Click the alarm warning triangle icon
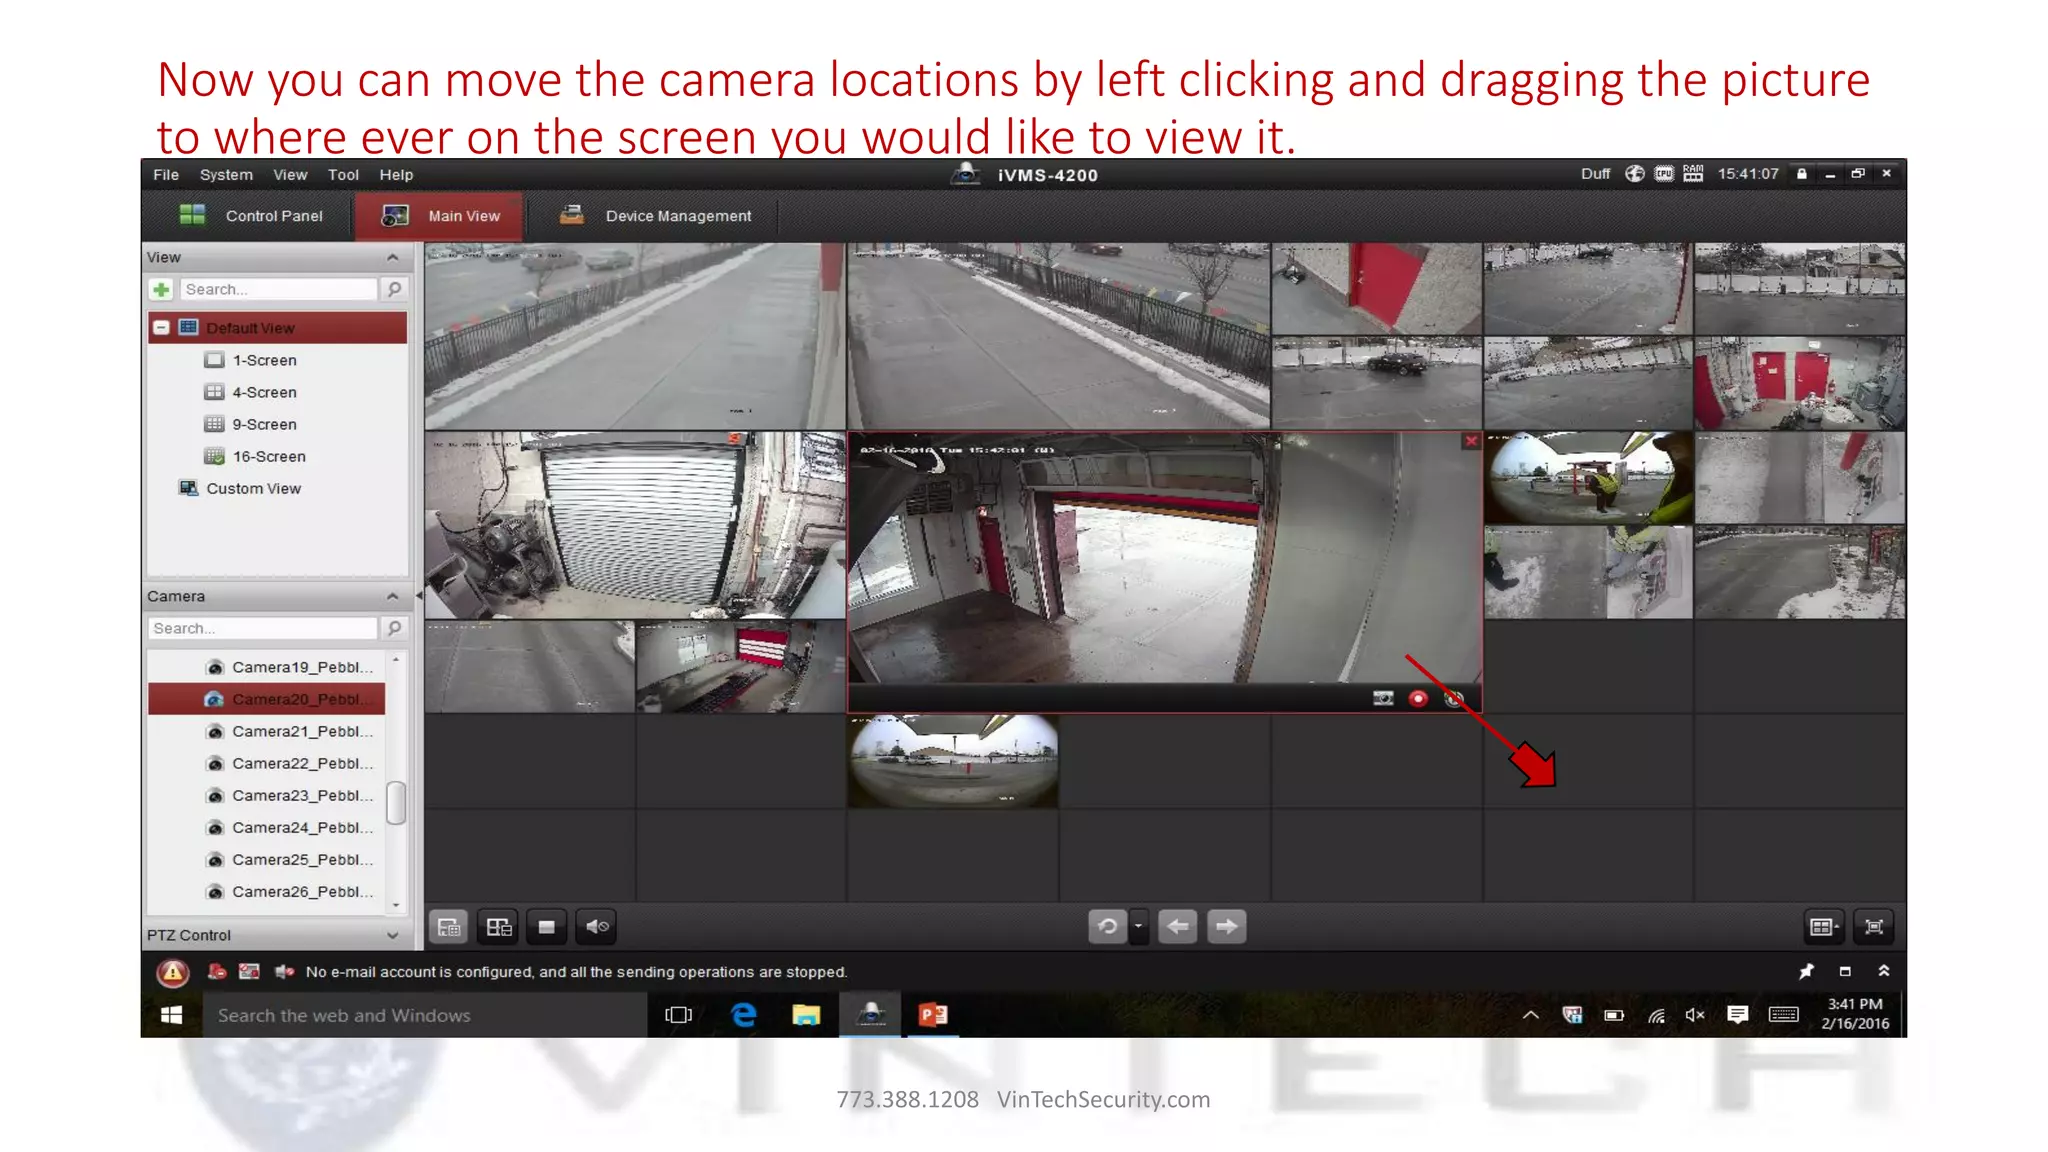This screenshot has width=2048, height=1152. (x=173, y=972)
